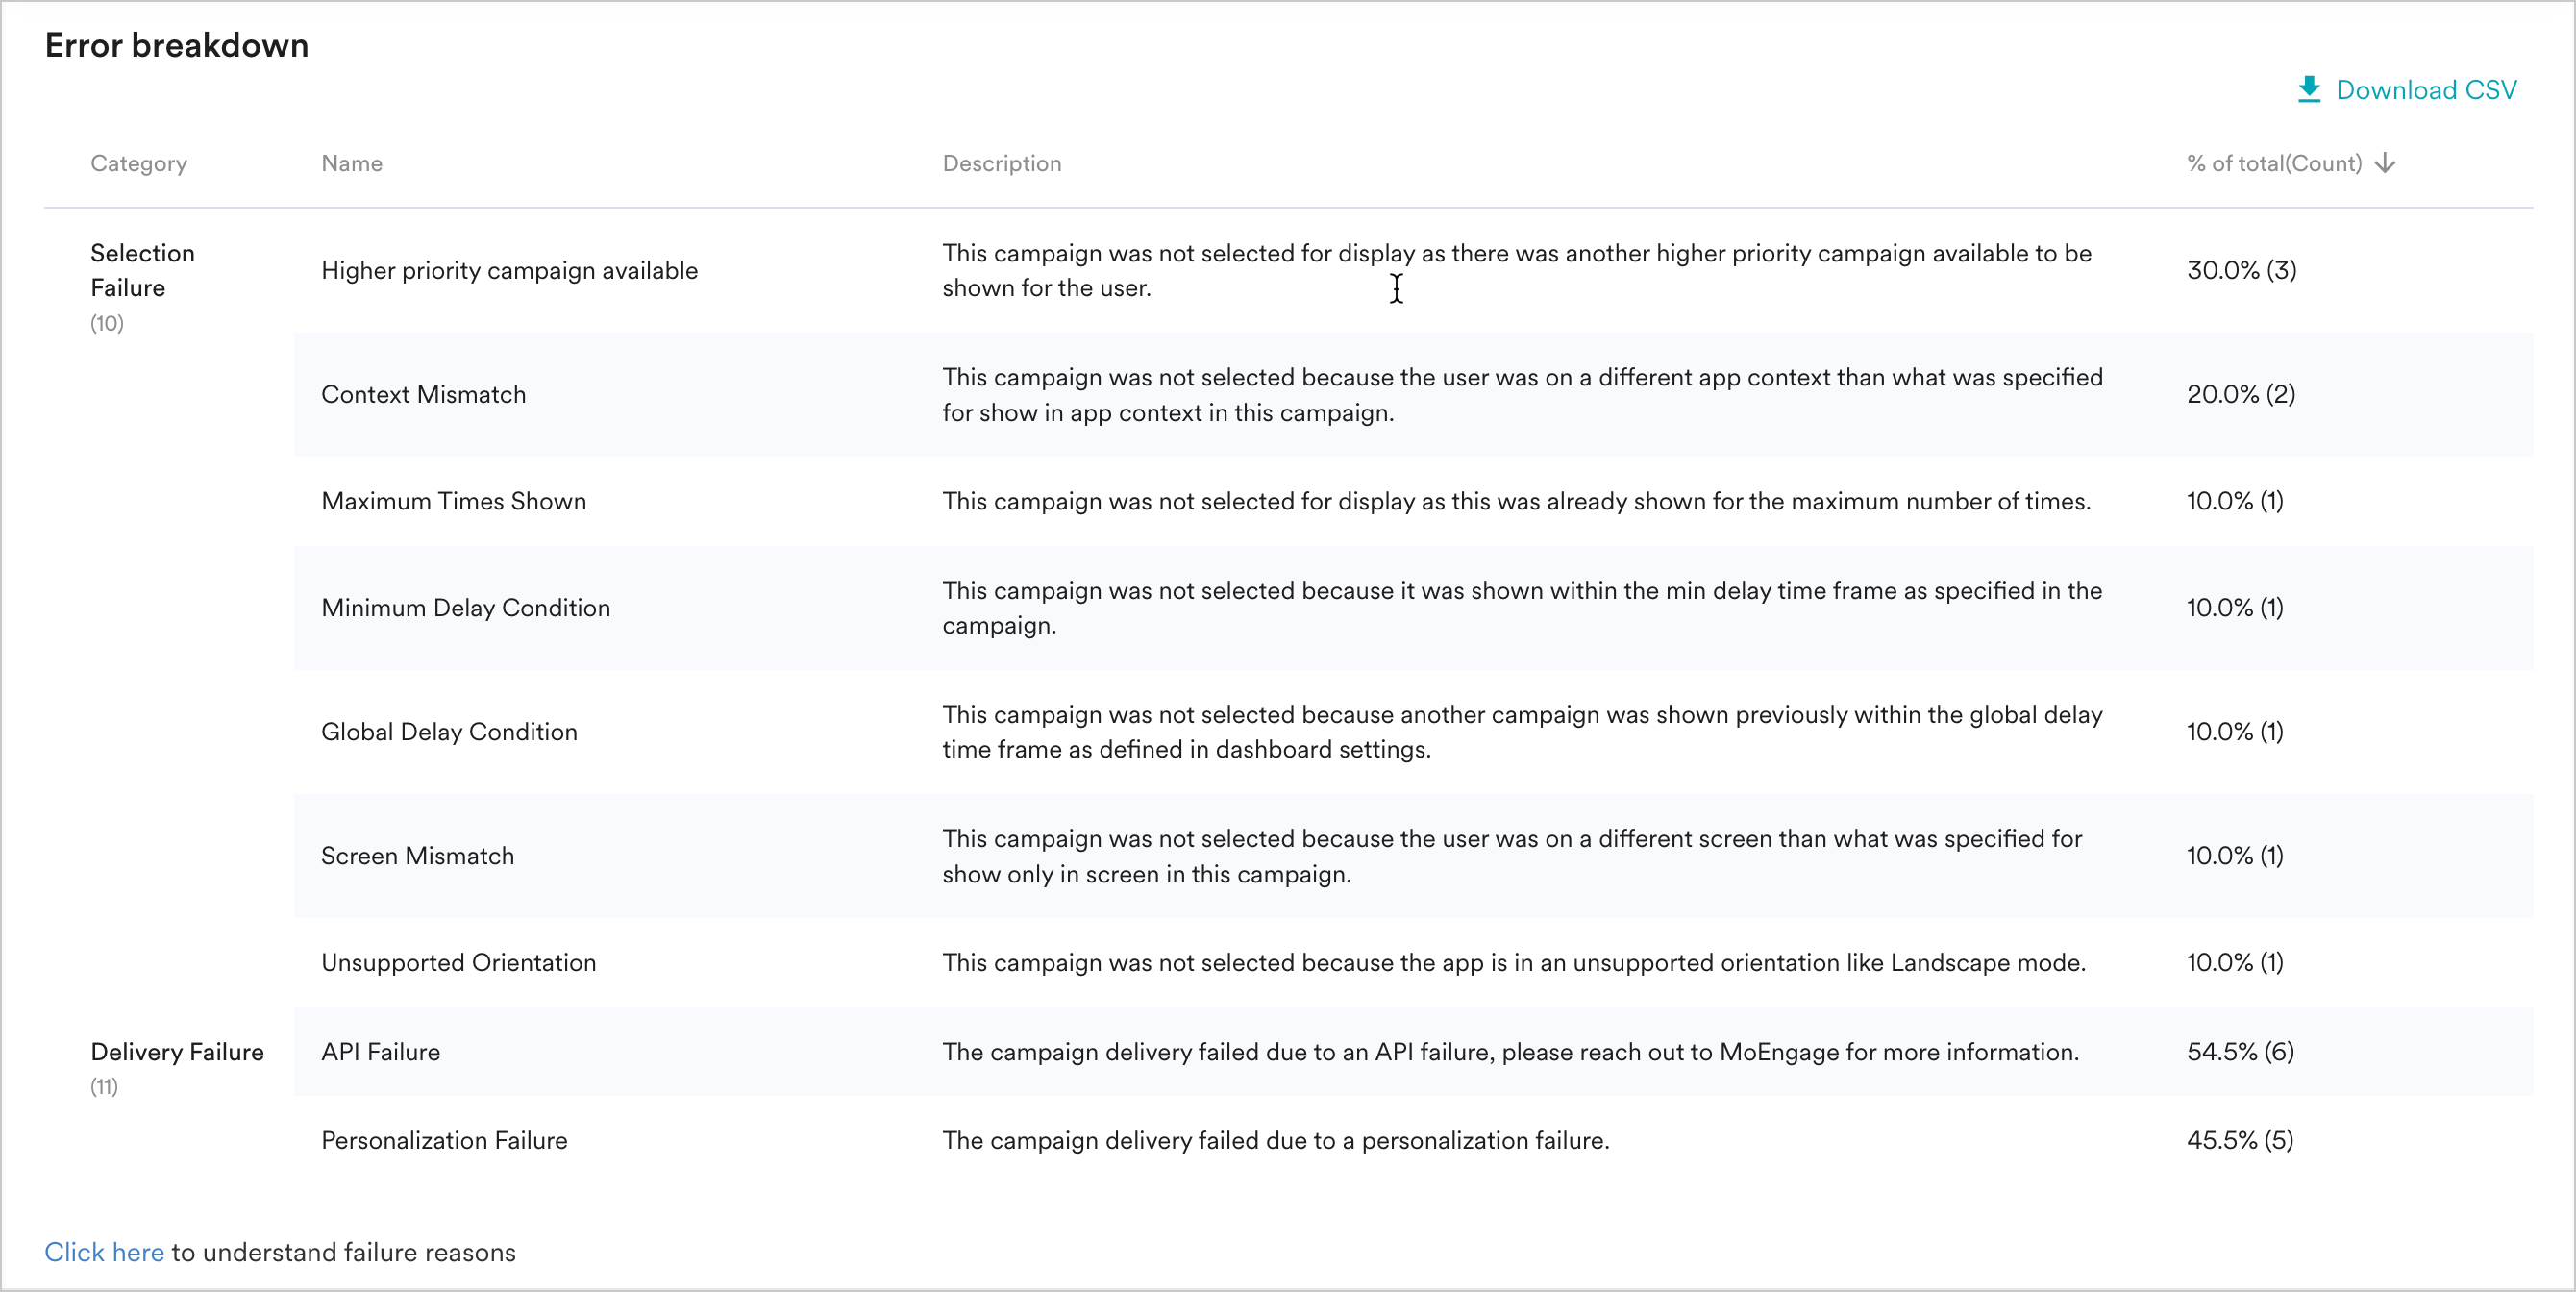Click the Higher priority campaign available row
This screenshot has width=2576, height=1292.
[x=509, y=270]
